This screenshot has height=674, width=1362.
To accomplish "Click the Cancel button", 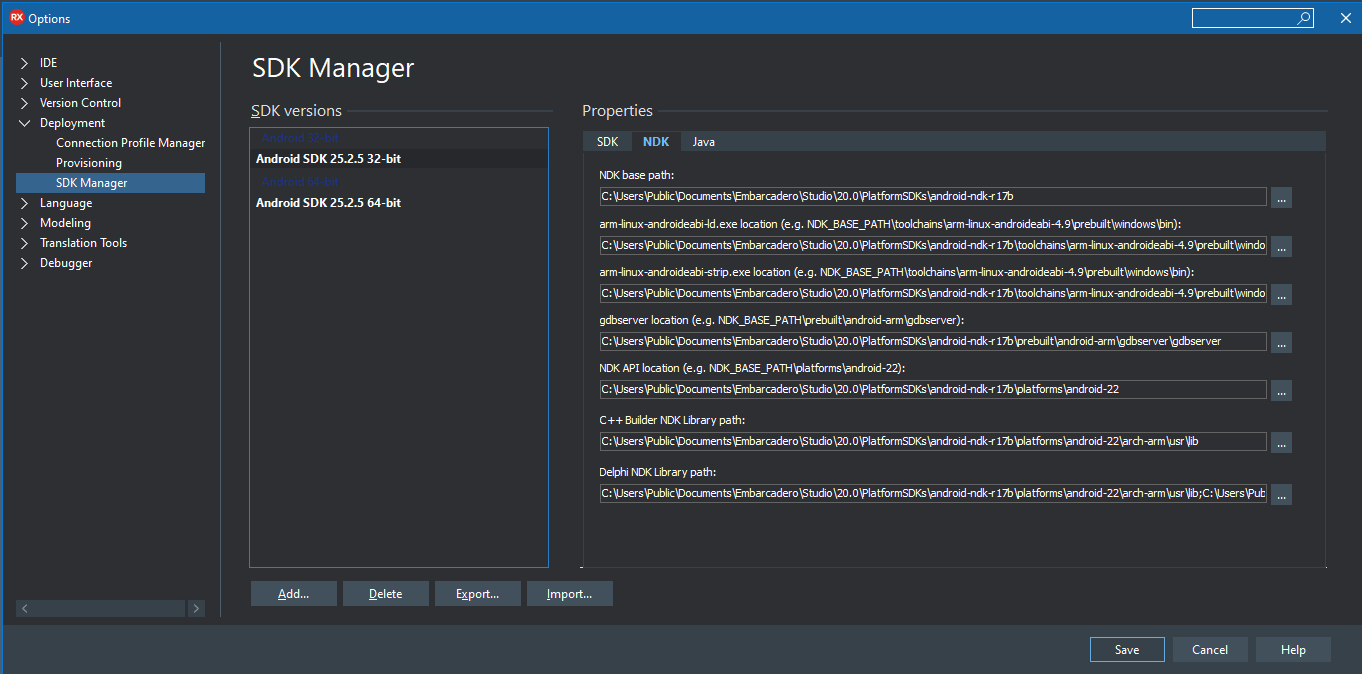I will [1210, 650].
